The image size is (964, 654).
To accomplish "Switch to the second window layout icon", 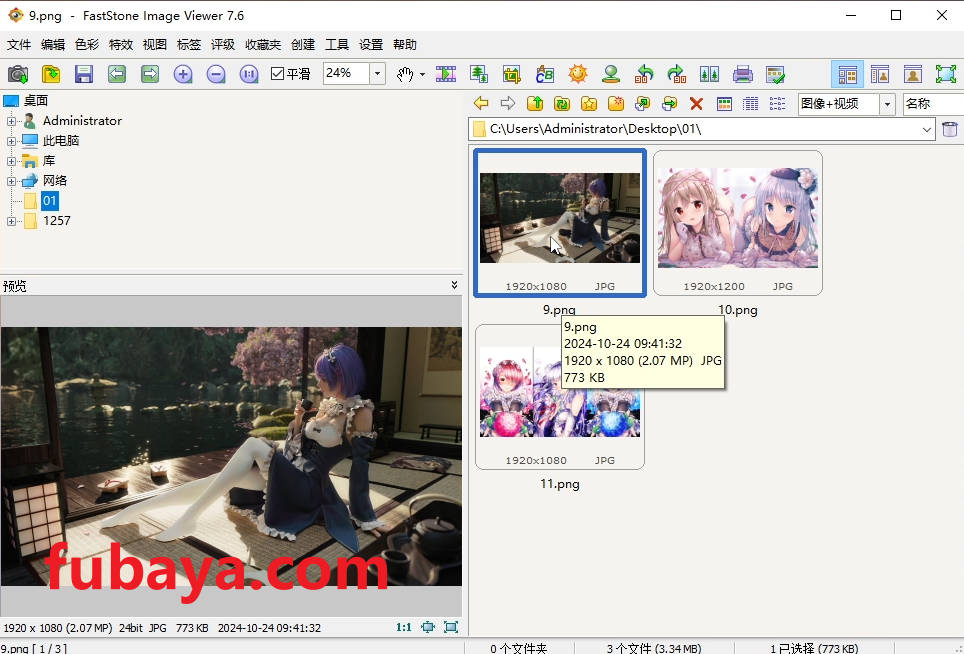I will (880, 74).
